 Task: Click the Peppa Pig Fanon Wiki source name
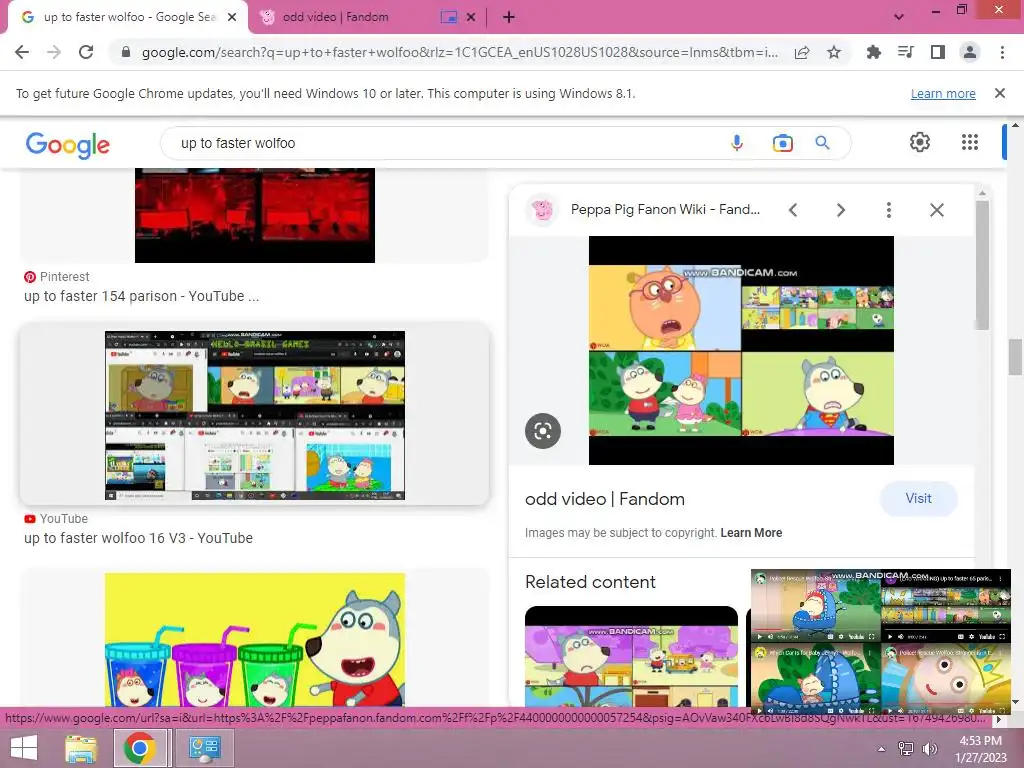coord(665,210)
